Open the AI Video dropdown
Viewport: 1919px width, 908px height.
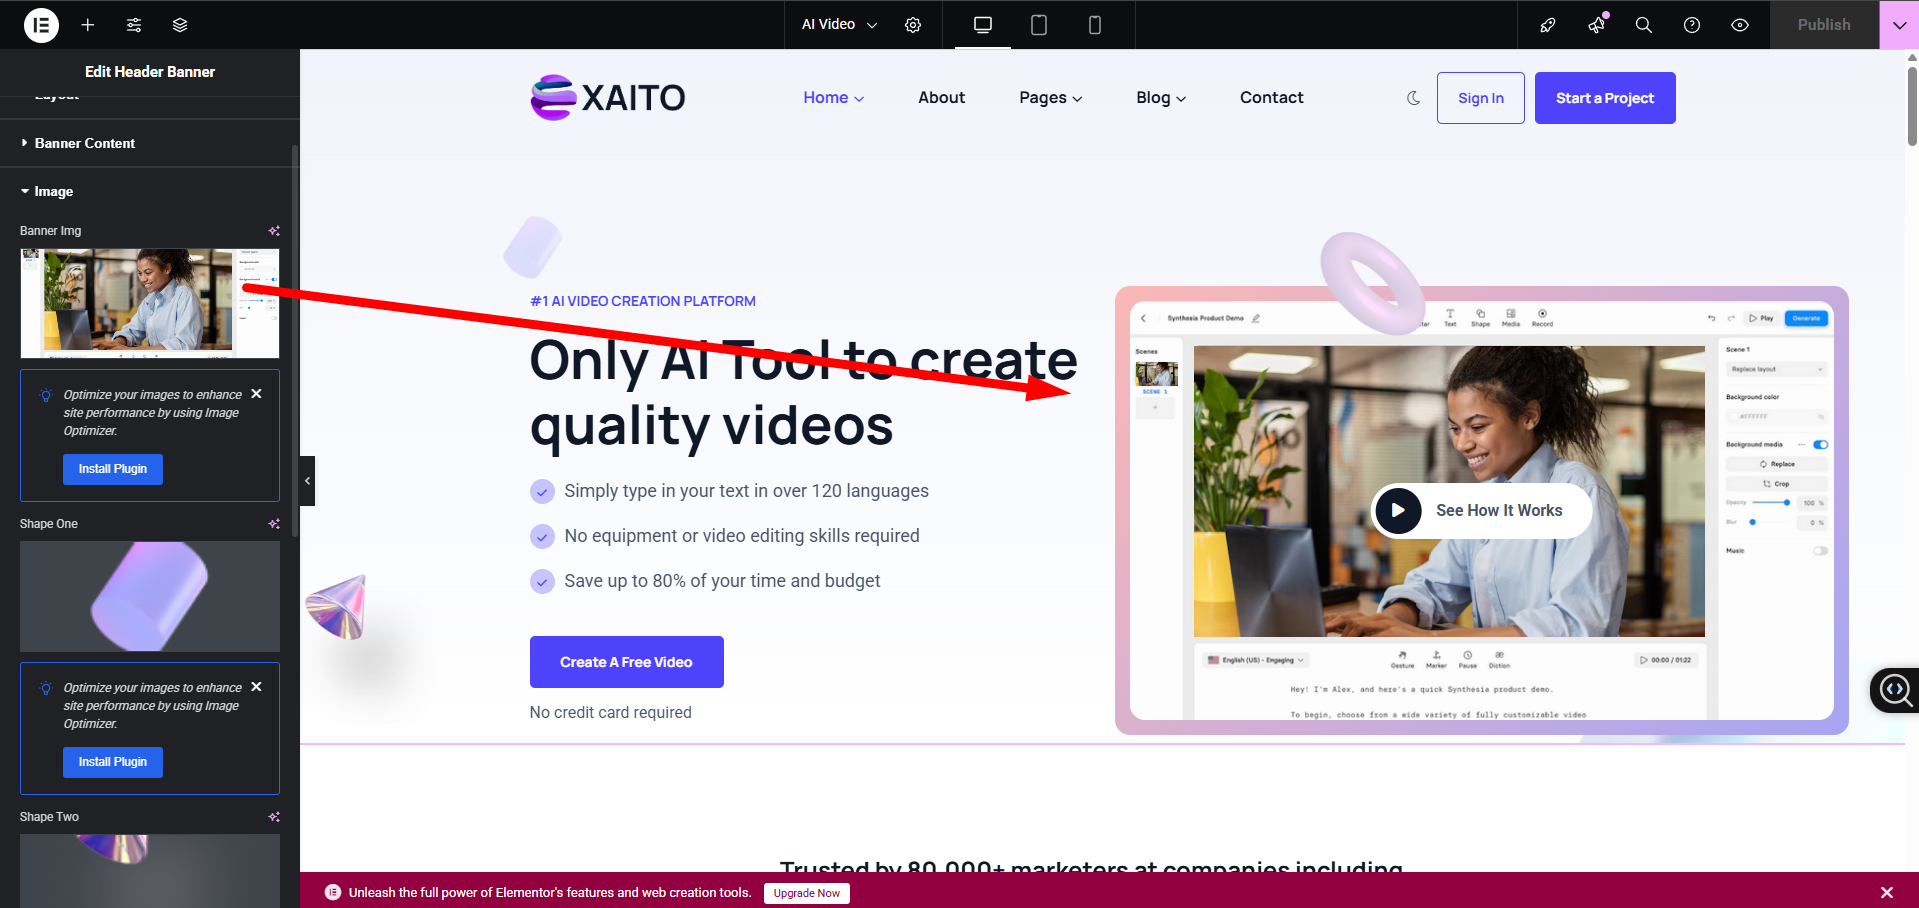click(x=836, y=24)
